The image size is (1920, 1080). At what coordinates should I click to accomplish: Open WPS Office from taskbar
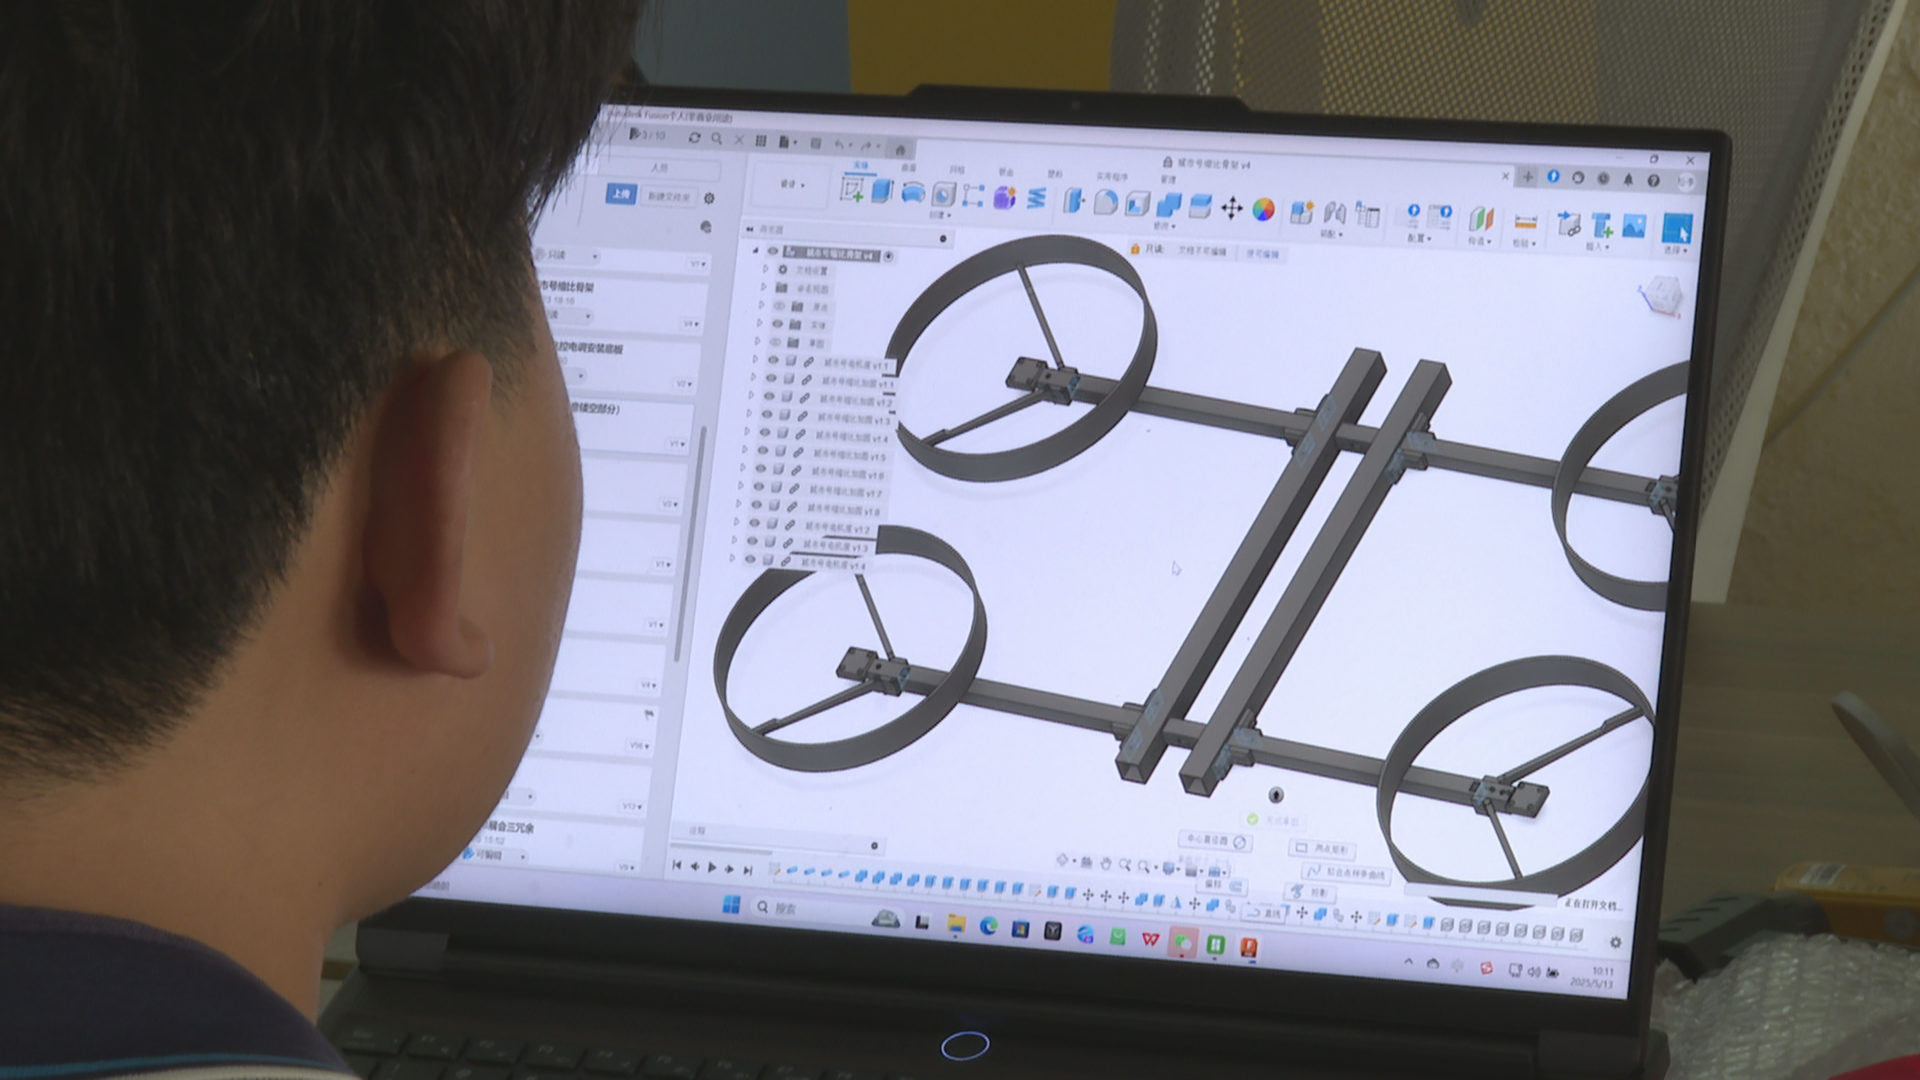tap(1150, 938)
